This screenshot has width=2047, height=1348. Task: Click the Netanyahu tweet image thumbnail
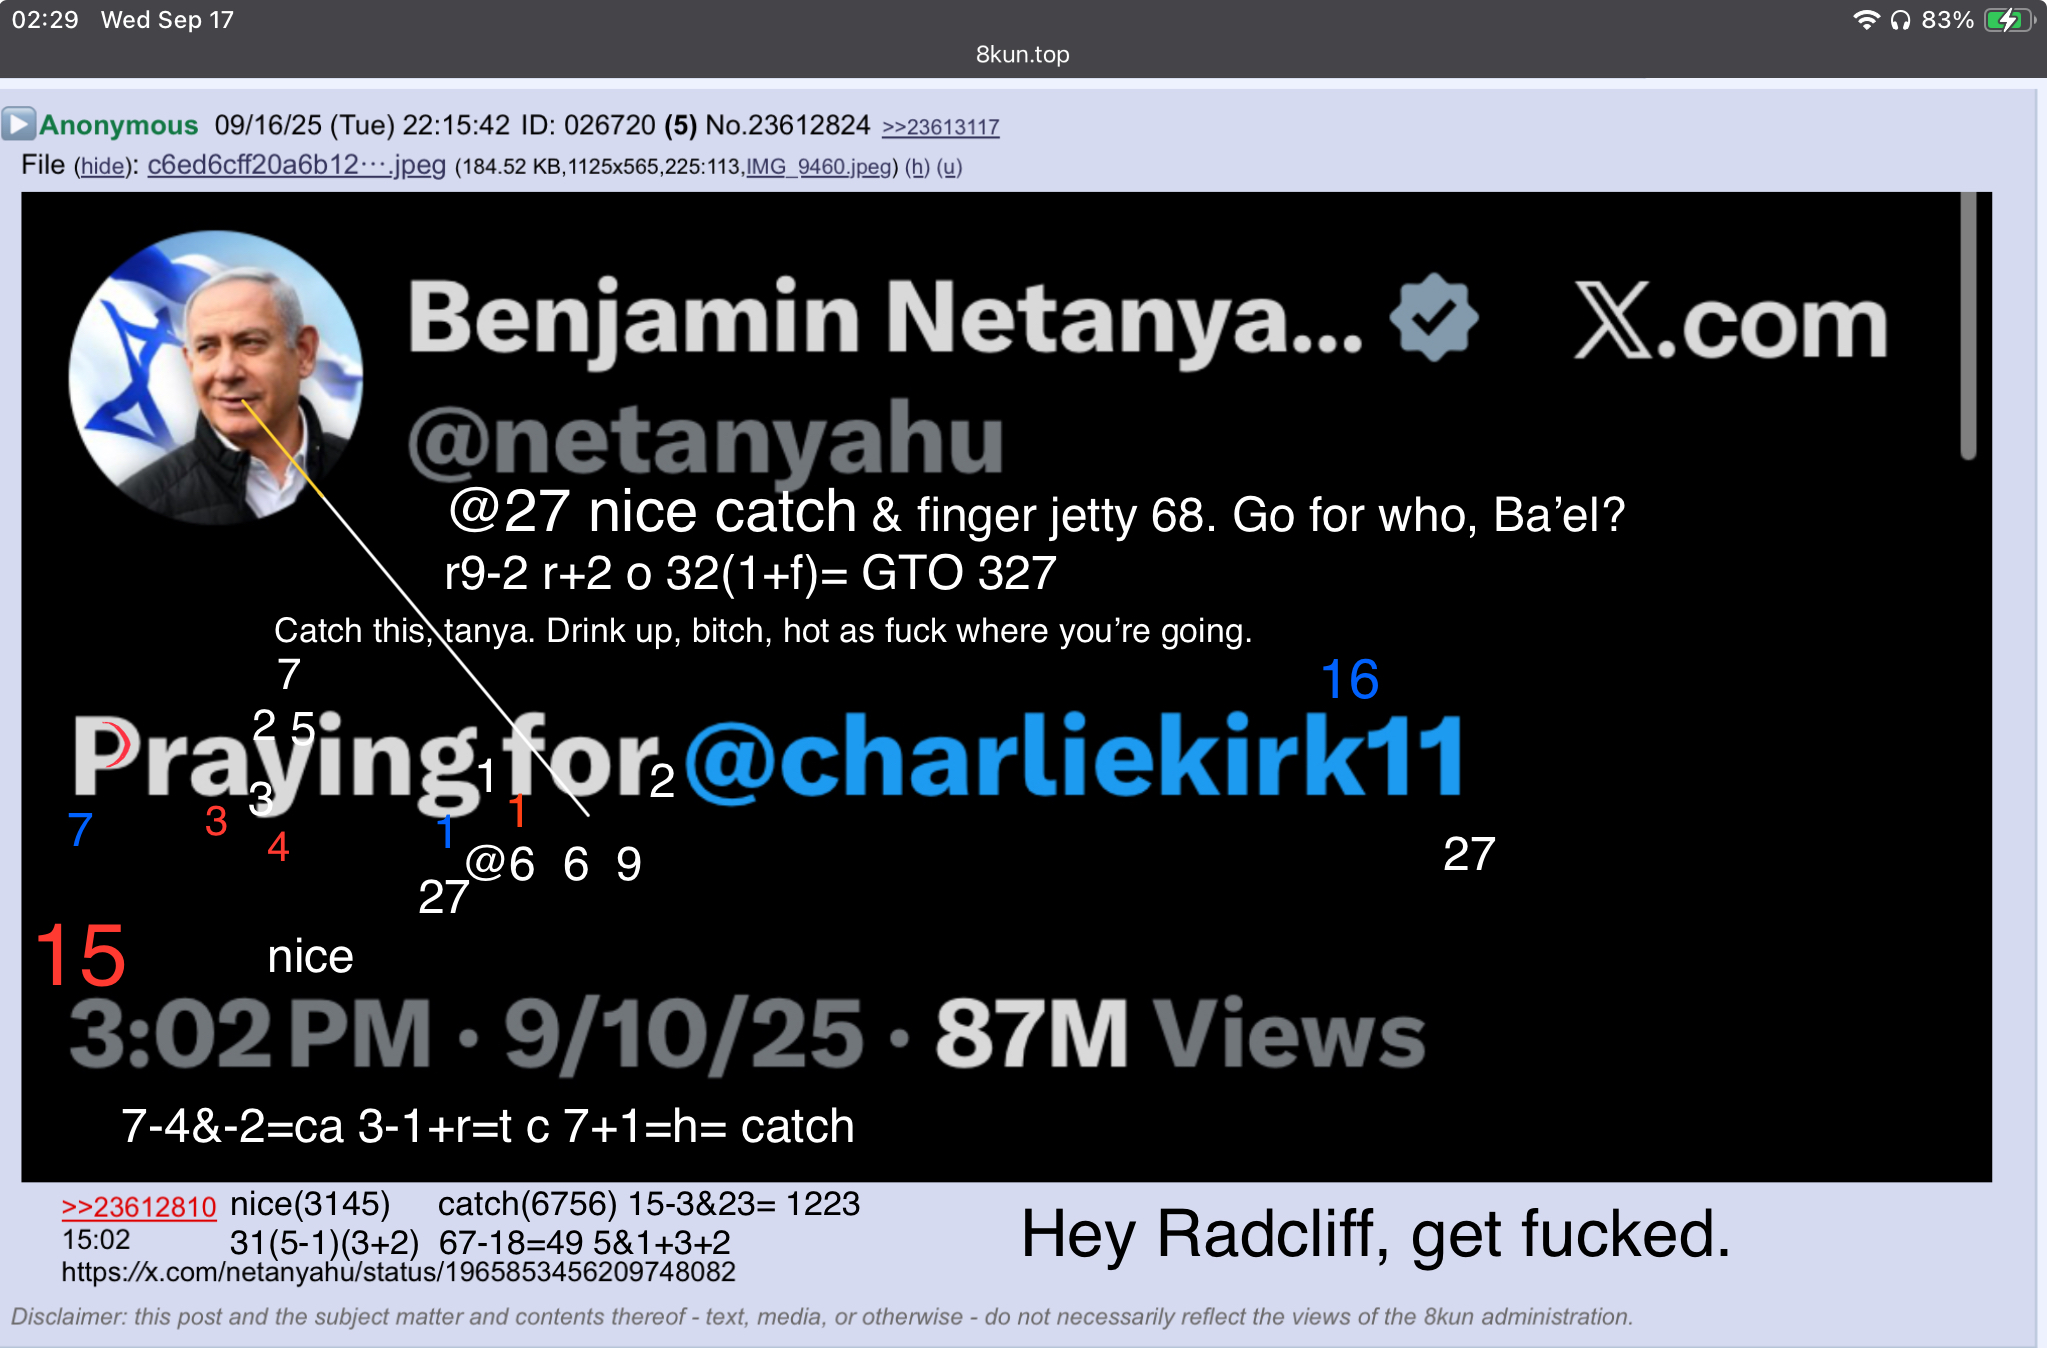click(1006, 686)
